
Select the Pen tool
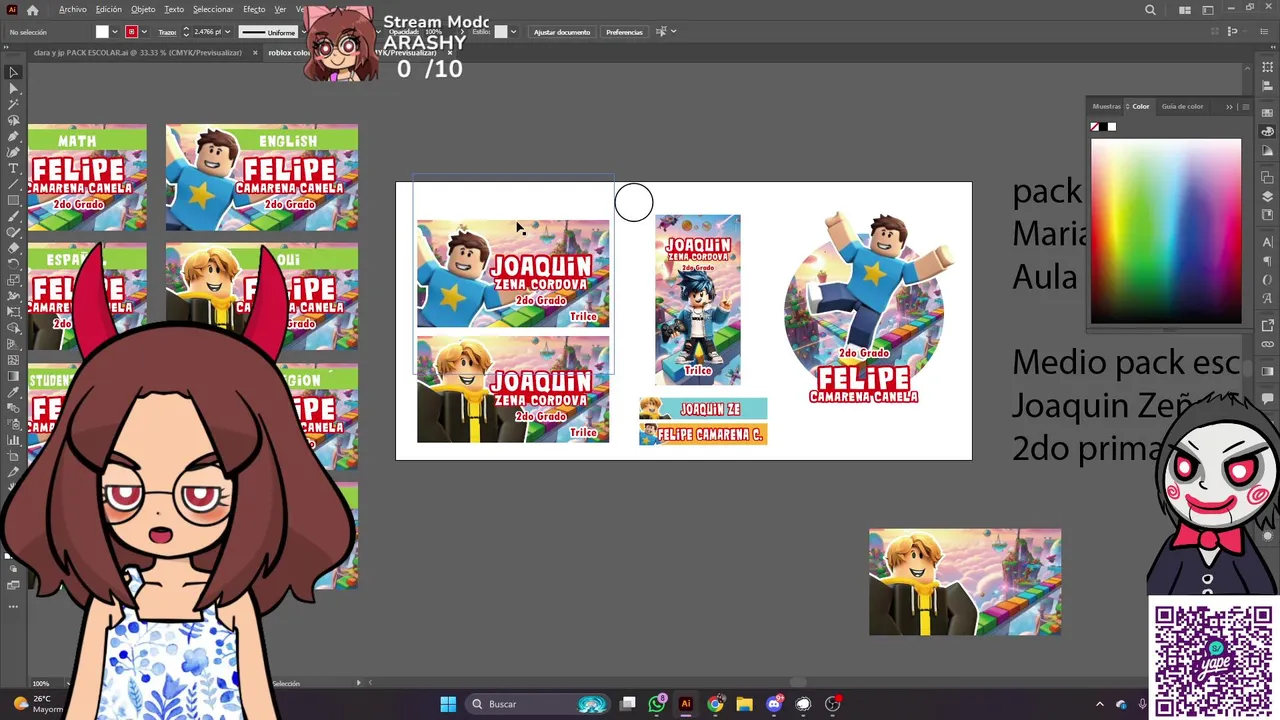pyautogui.click(x=13, y=136)
